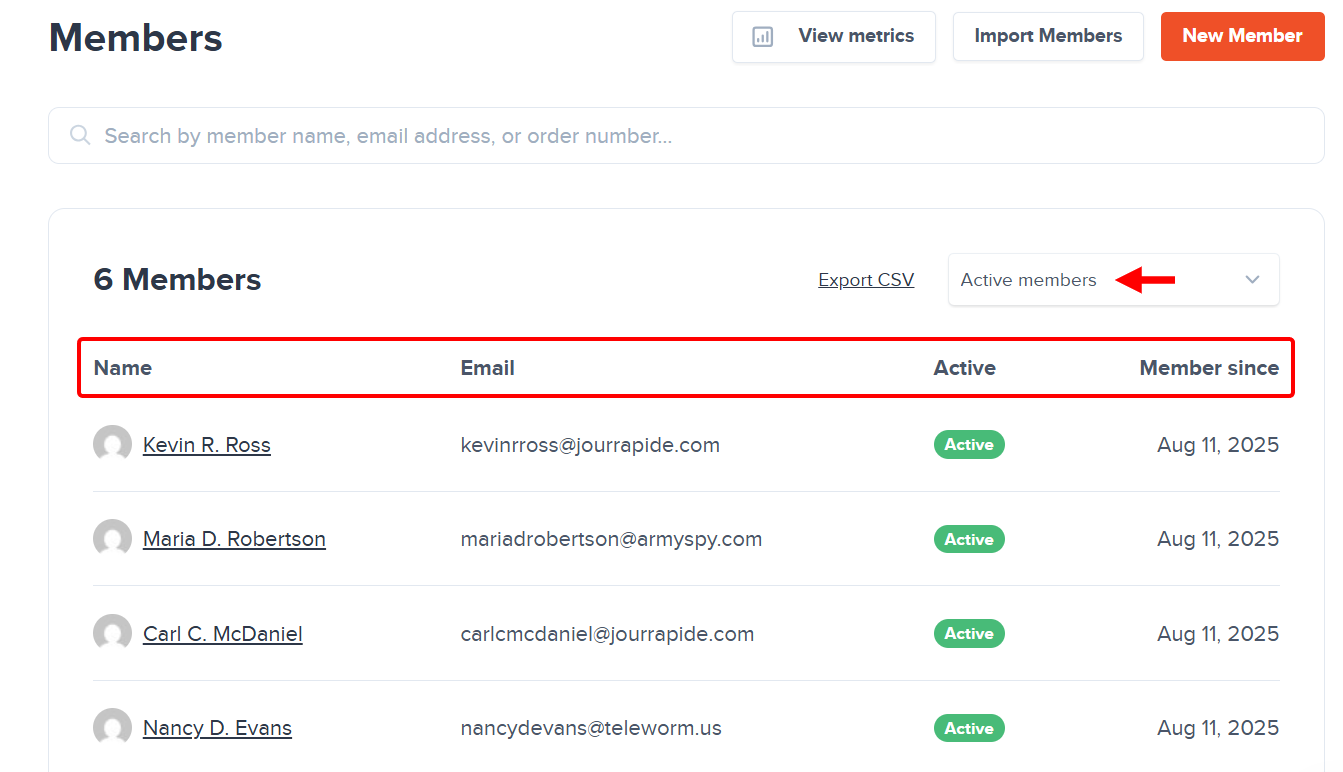1343x772 pixels.
Task: Click Kevin R. Ross member since date
Action: click(1218, 445)
